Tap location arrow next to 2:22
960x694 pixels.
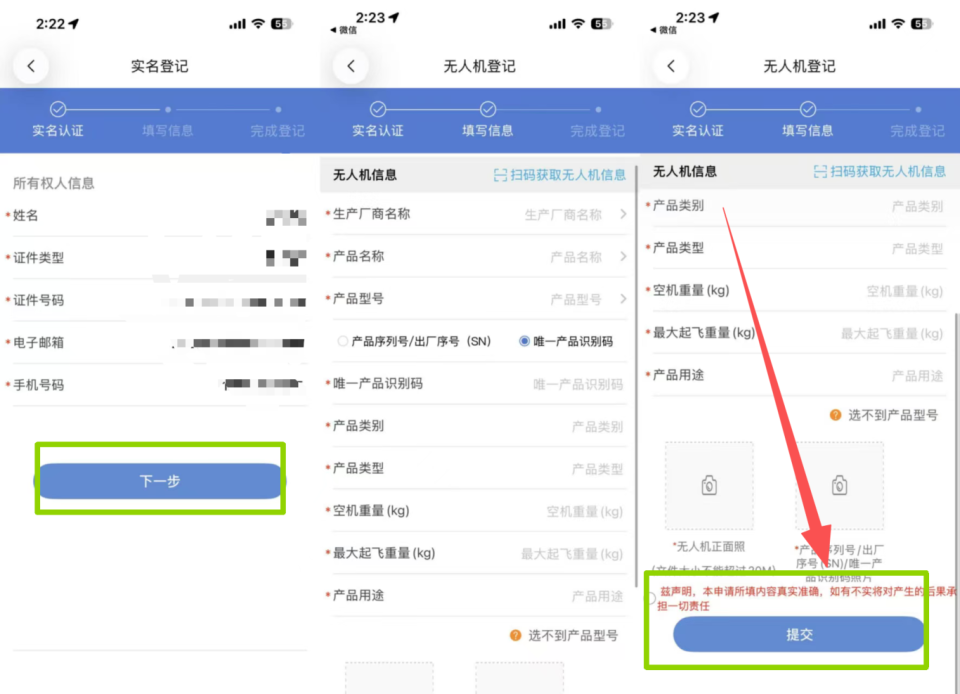74,23
